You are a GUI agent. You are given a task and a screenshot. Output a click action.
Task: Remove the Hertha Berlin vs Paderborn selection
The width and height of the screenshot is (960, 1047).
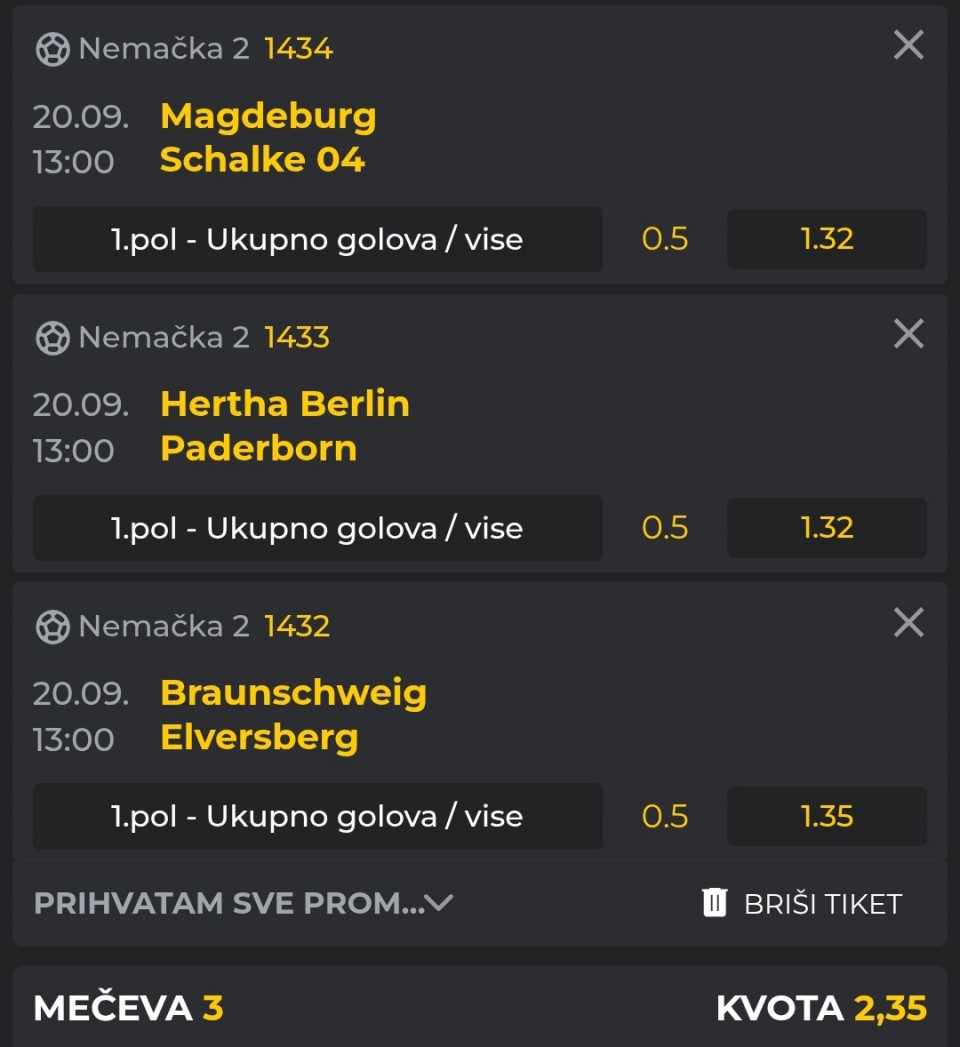(x=908, y=334)
